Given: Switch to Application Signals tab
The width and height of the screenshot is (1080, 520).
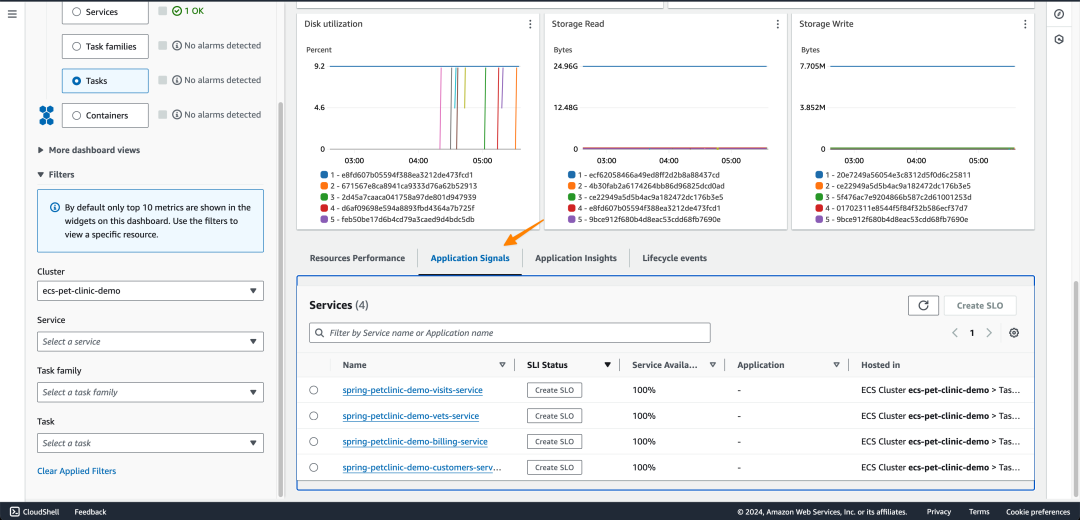Looking at the screenshot, I should point(470,258).
